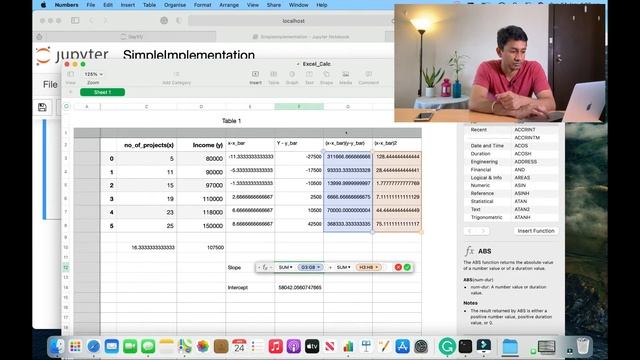Open the Table menu in menu bar
Image resolution: width=640 pixels, height=360 pixels.
(149, 5)
